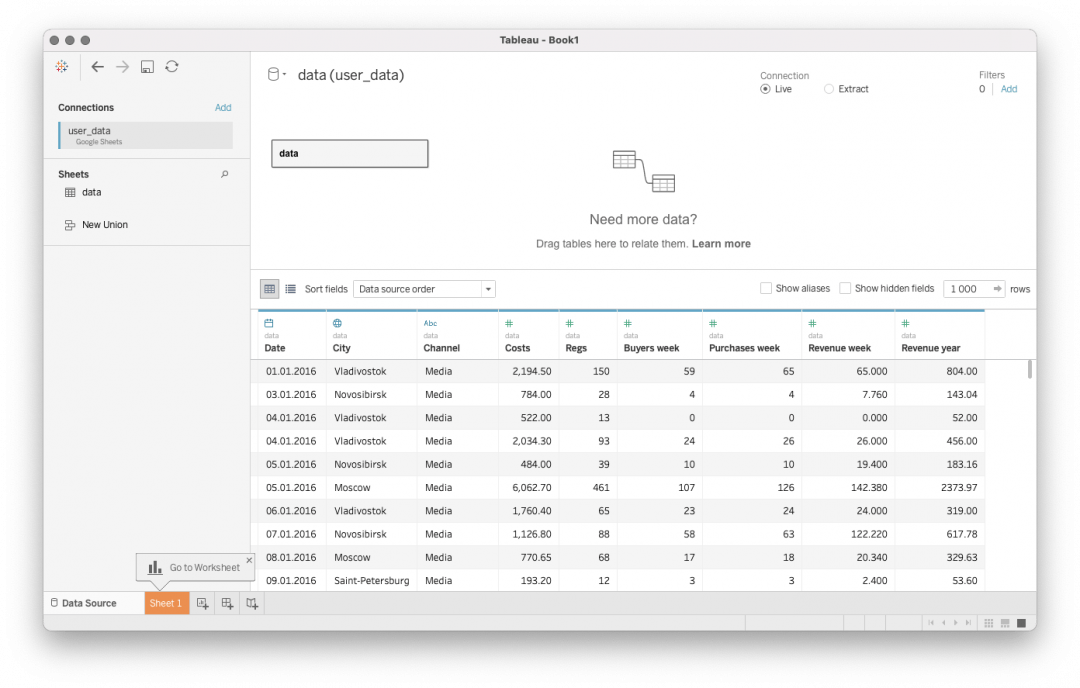Select the Live connection radio button
The height and width of the screenshot is (688, 1080).
(766, 89)
